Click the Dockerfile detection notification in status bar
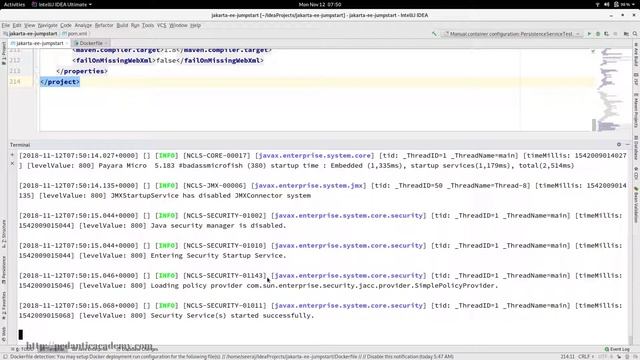This screenshot has width=640, height=360. 231,356
